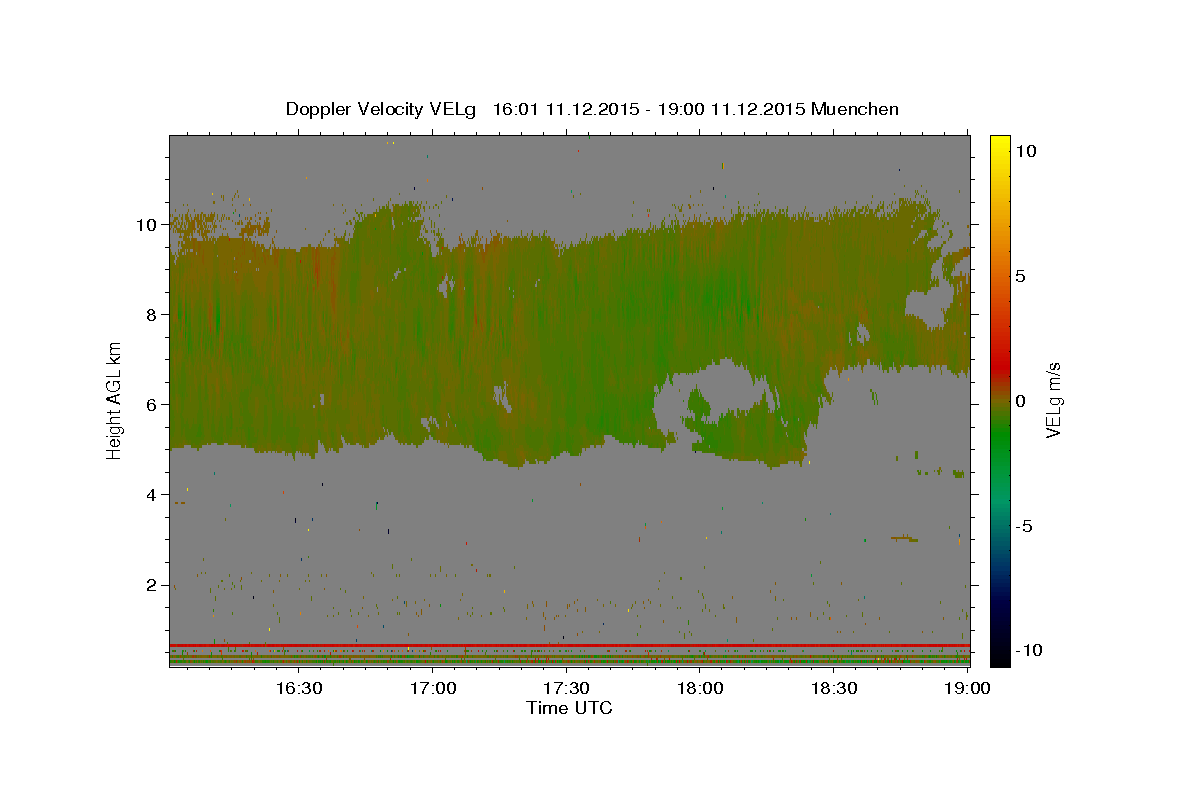Click the 17:00 time tick label
Image resolution: width=1200 pixels, height=800 pixels.
coord(432,688)
